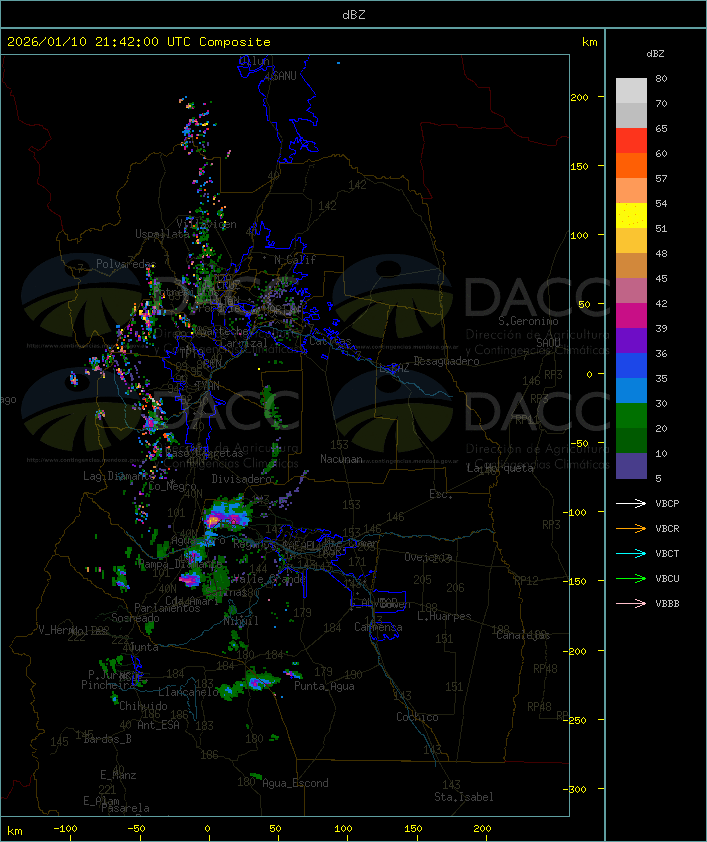Click the 2026/01/10 21:42:00 UTC Composite timestamp
The height and width of the screenshot is (842, 707).
(x=139, y=42)
